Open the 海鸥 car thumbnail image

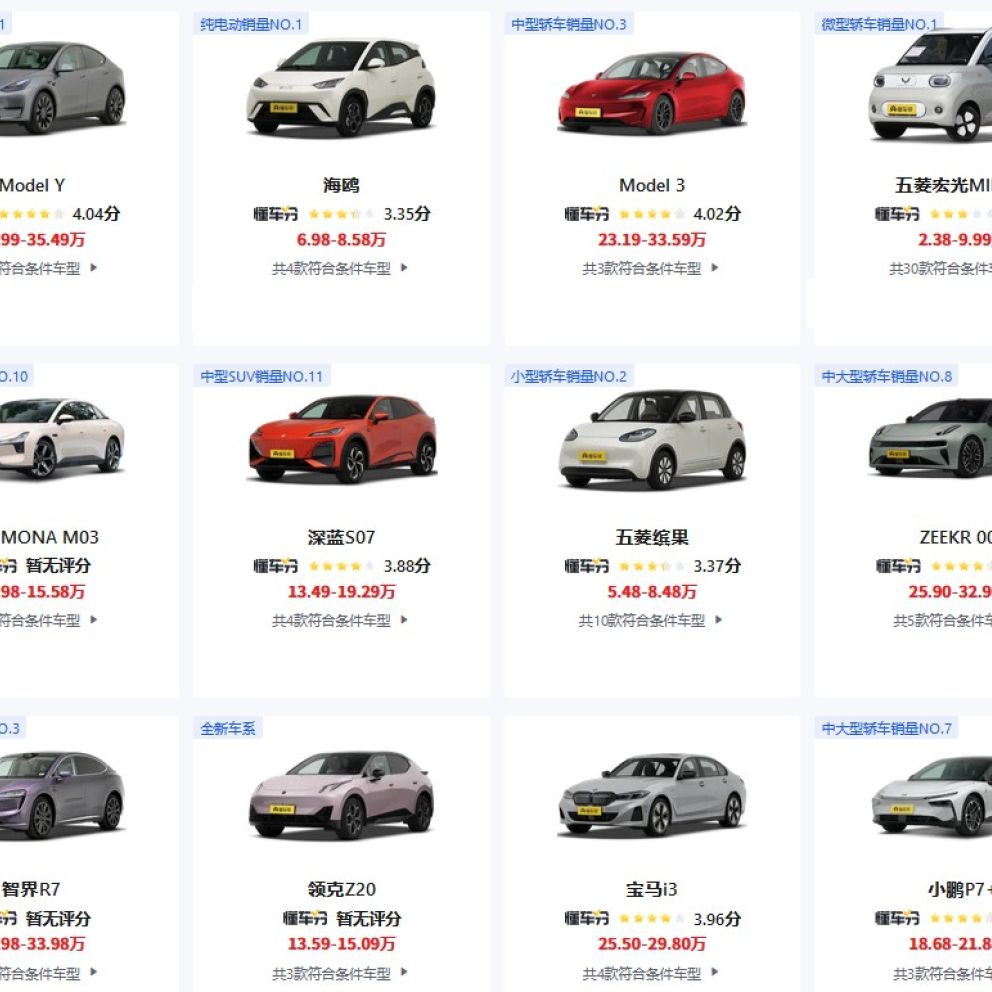[342, 87]
